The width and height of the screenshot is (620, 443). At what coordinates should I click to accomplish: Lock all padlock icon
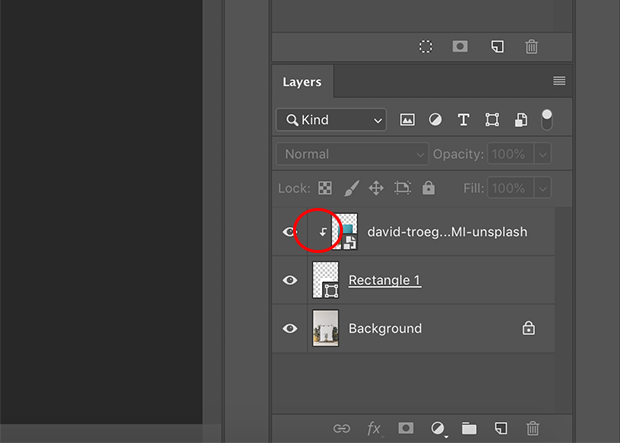click(429, 188)
